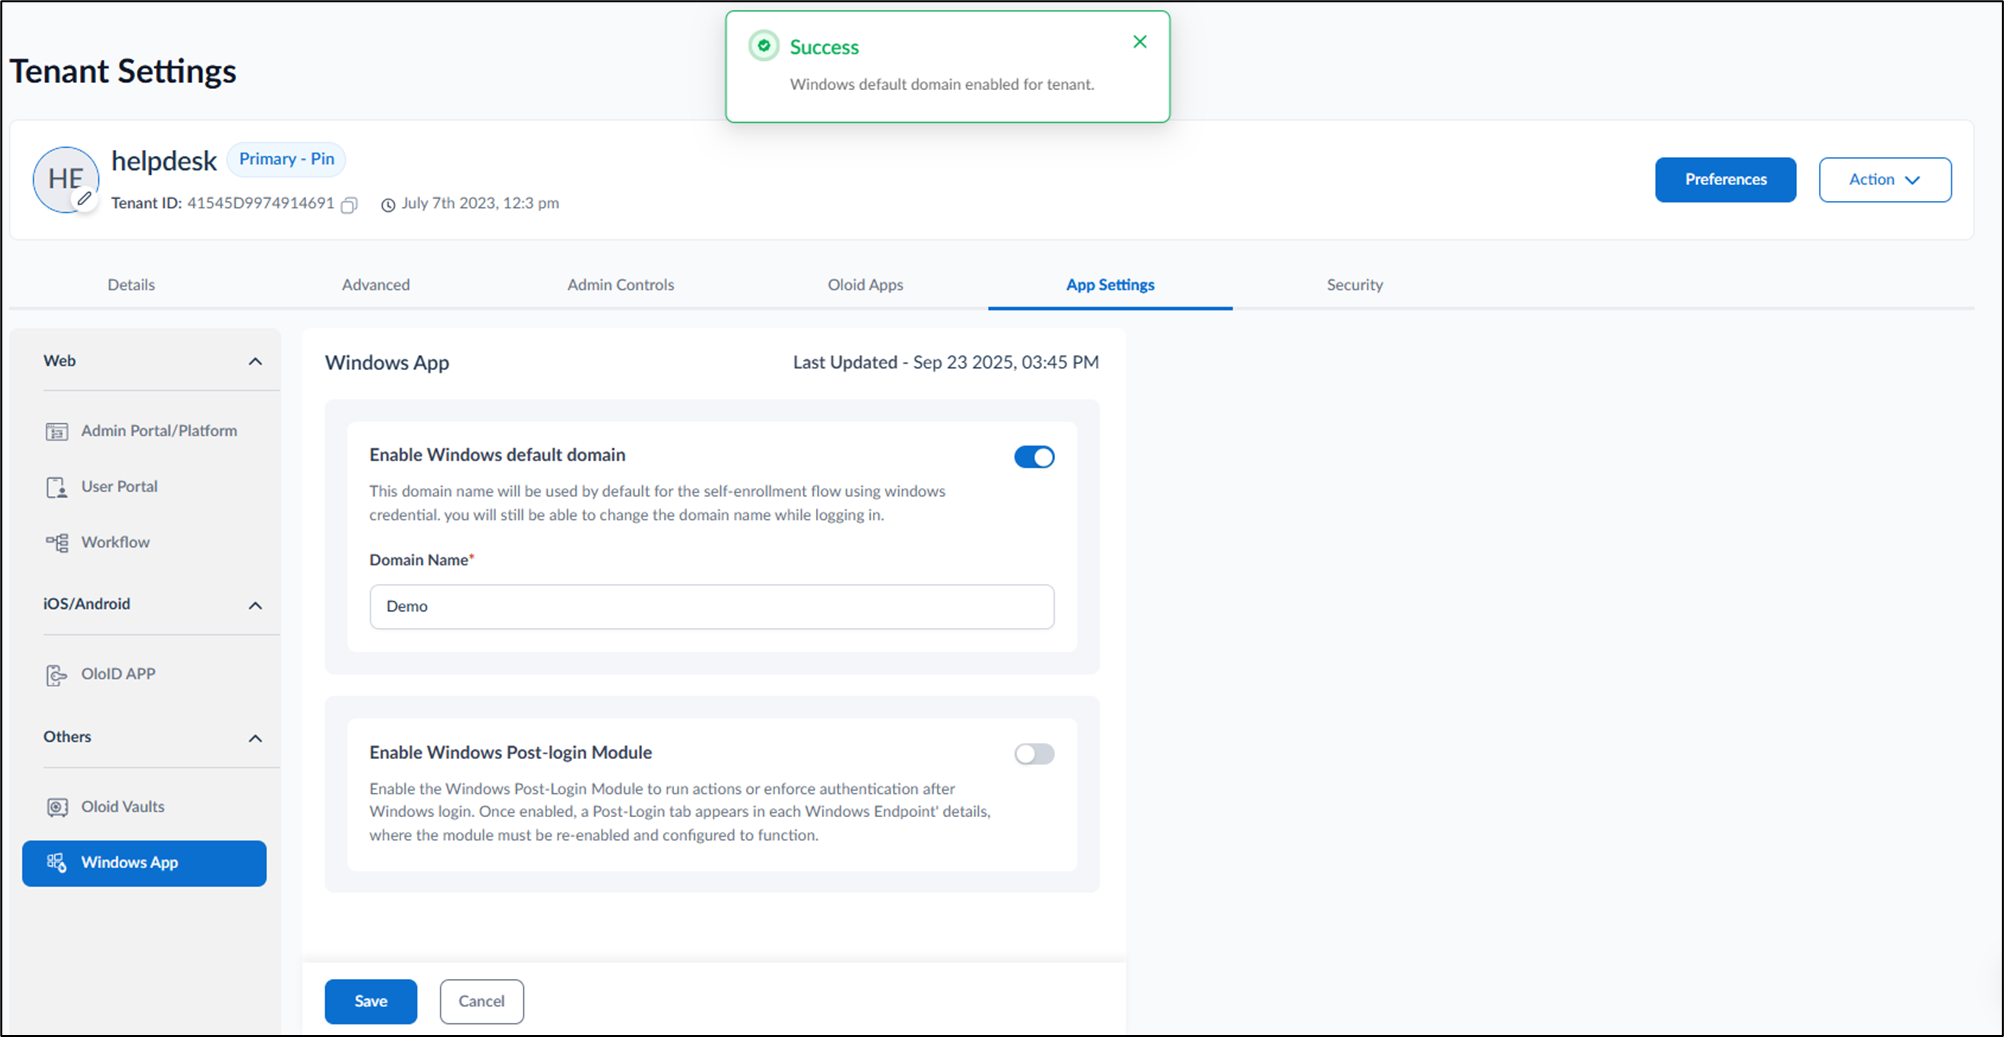Click the pencil edit icon on HE avatar

(x=85, y=198)
